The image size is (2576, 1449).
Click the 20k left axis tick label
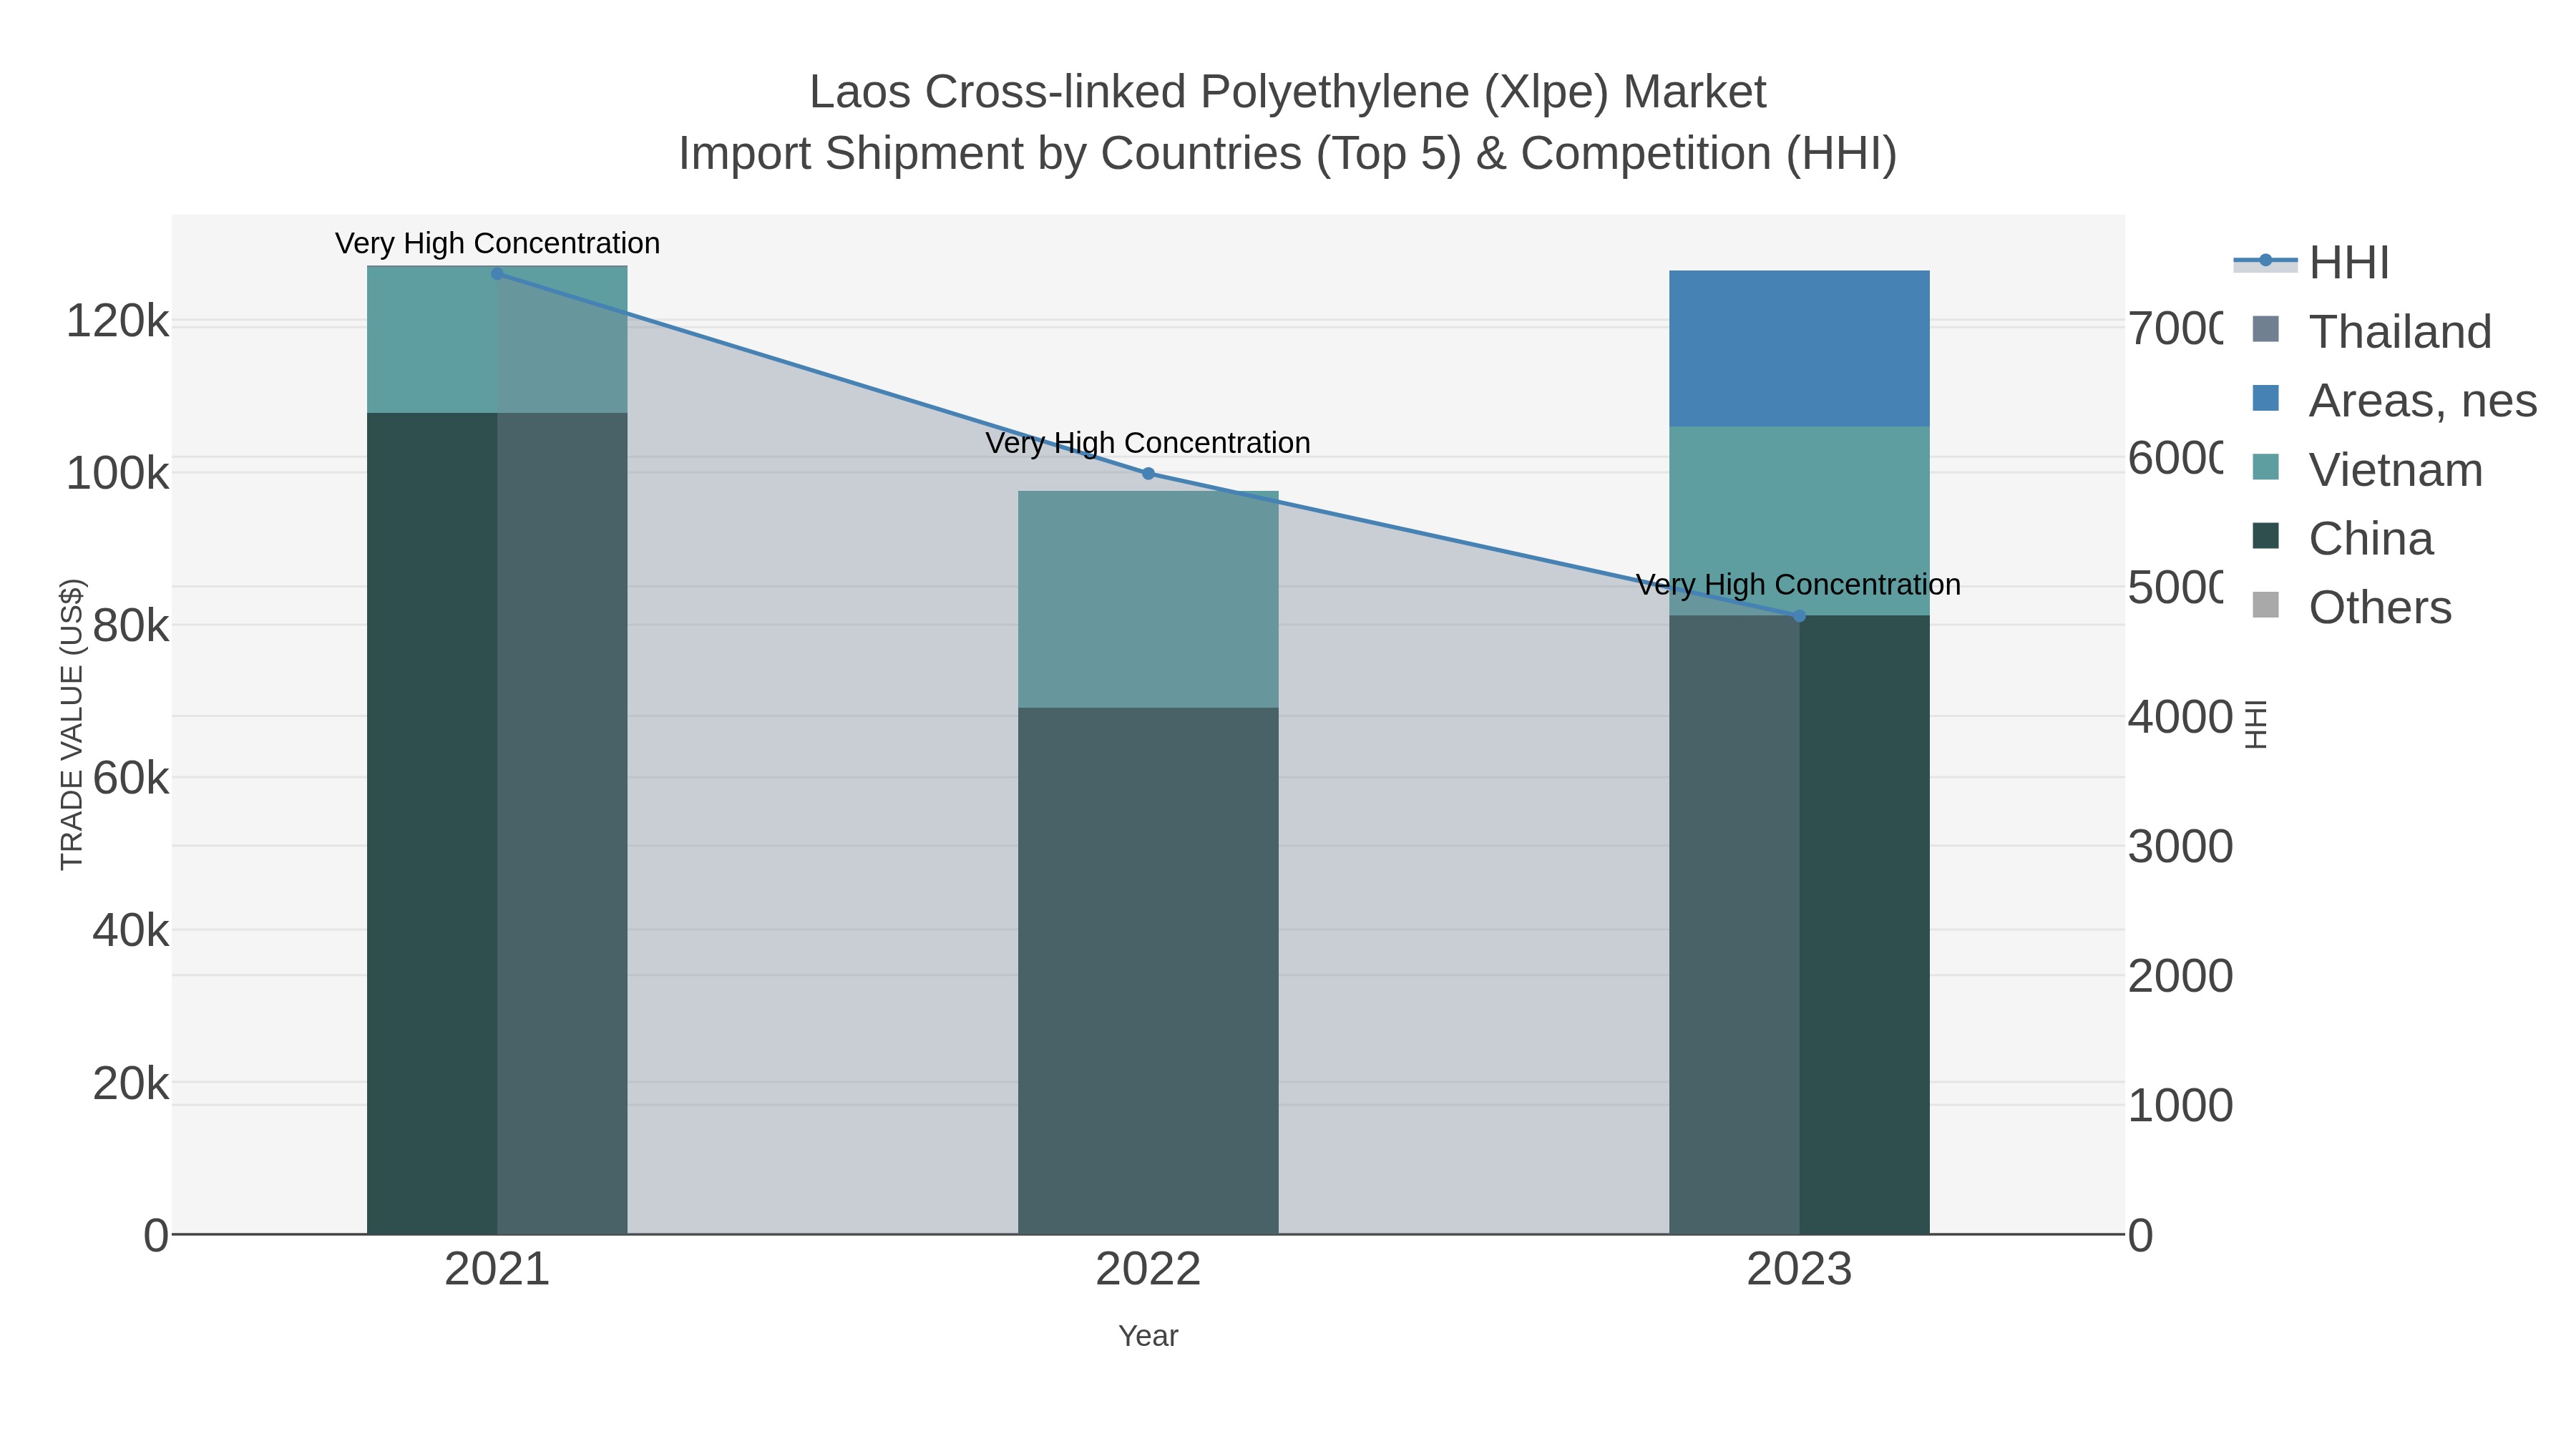[x=130, y=1083]
